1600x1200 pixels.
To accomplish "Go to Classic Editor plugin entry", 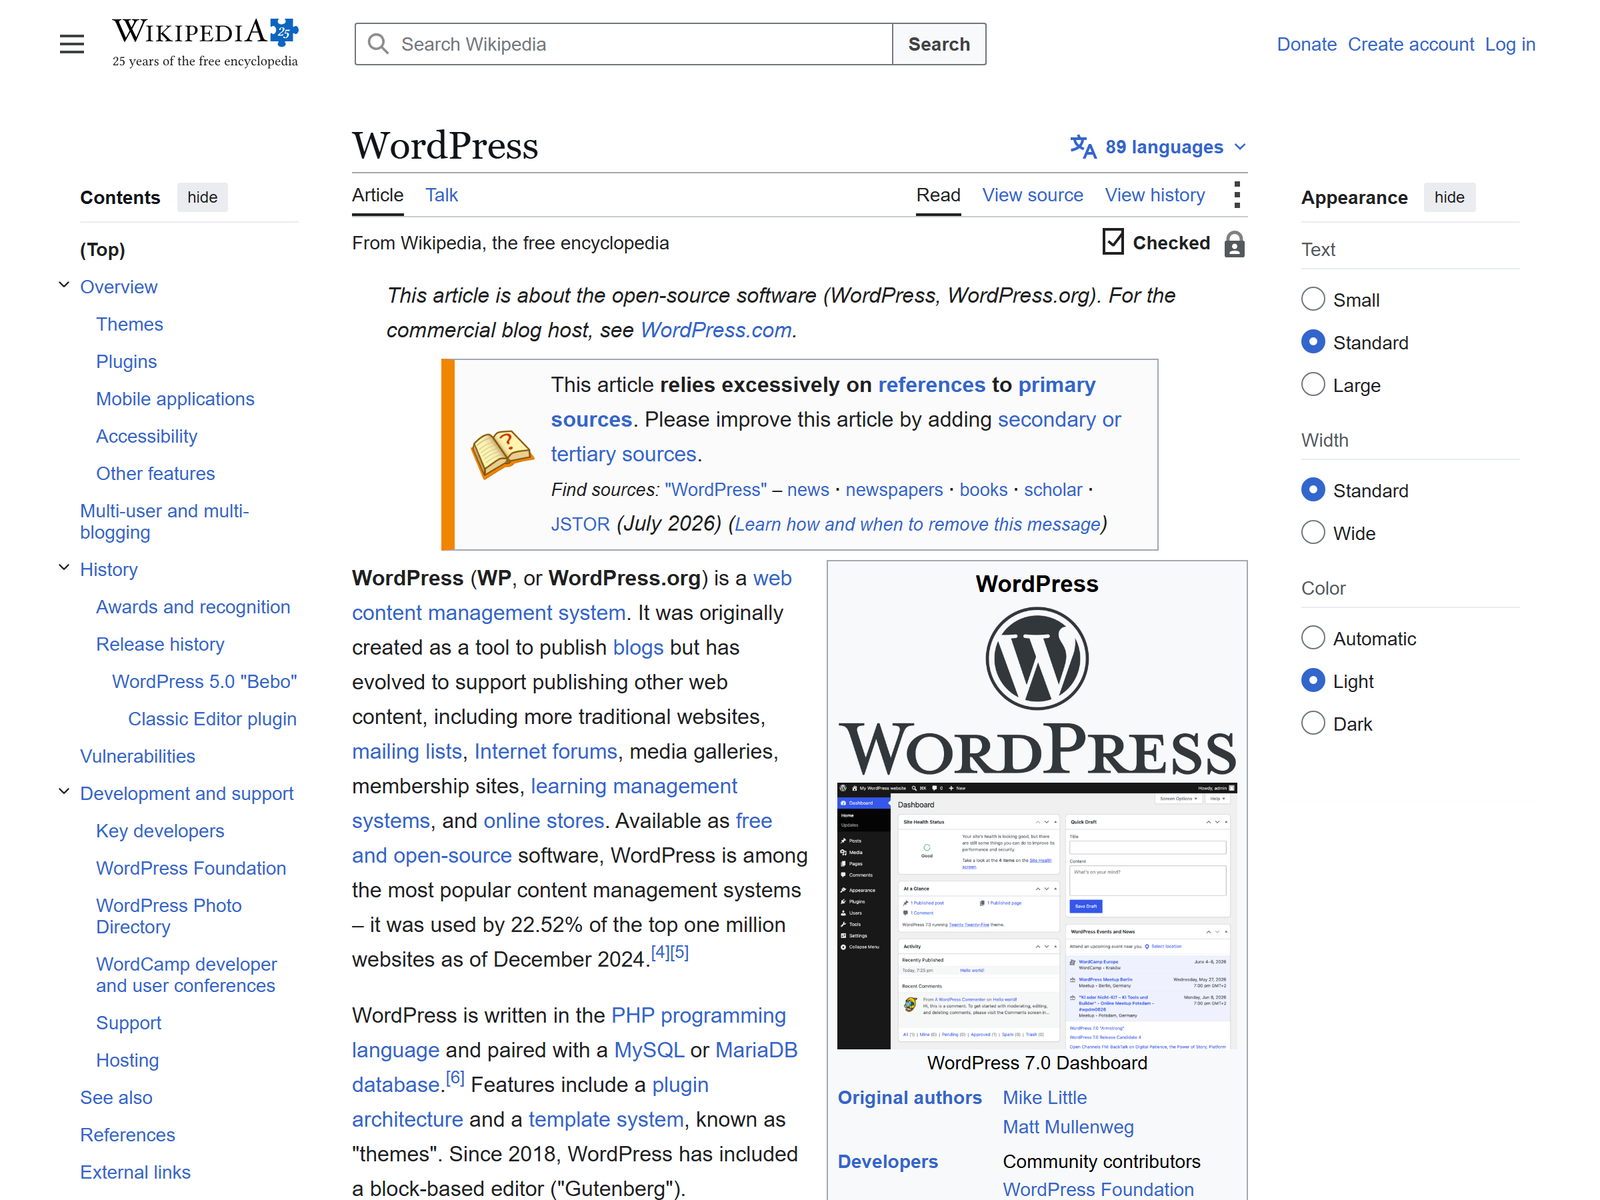I will tap(212, 719).
